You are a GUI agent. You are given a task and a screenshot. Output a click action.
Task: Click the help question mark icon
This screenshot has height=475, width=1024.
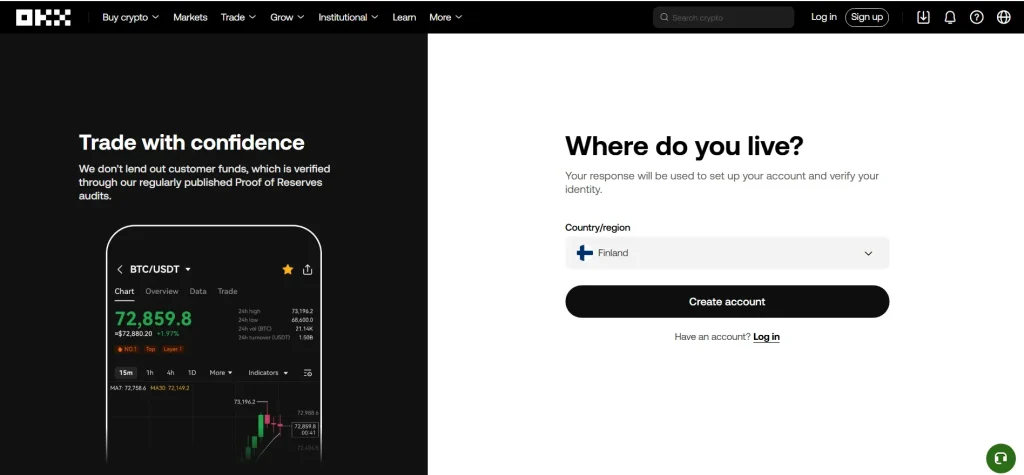(x=977, y=17)
